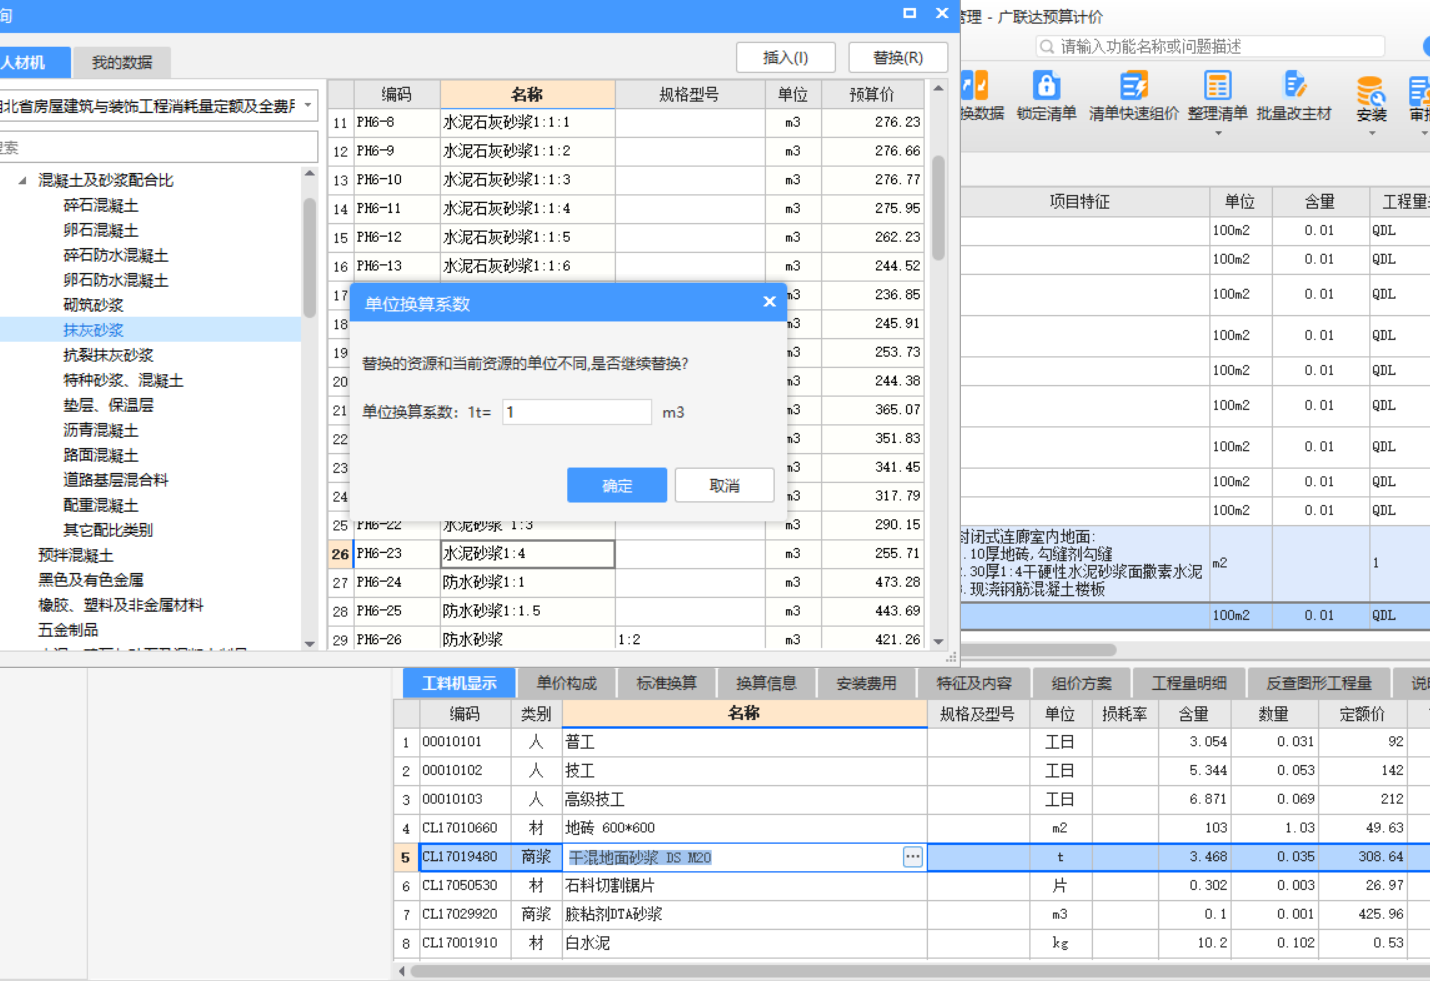Viewport: 1430px width, 981px height.
Task: Click the material search field in query window
Action: tap(158, 147)
